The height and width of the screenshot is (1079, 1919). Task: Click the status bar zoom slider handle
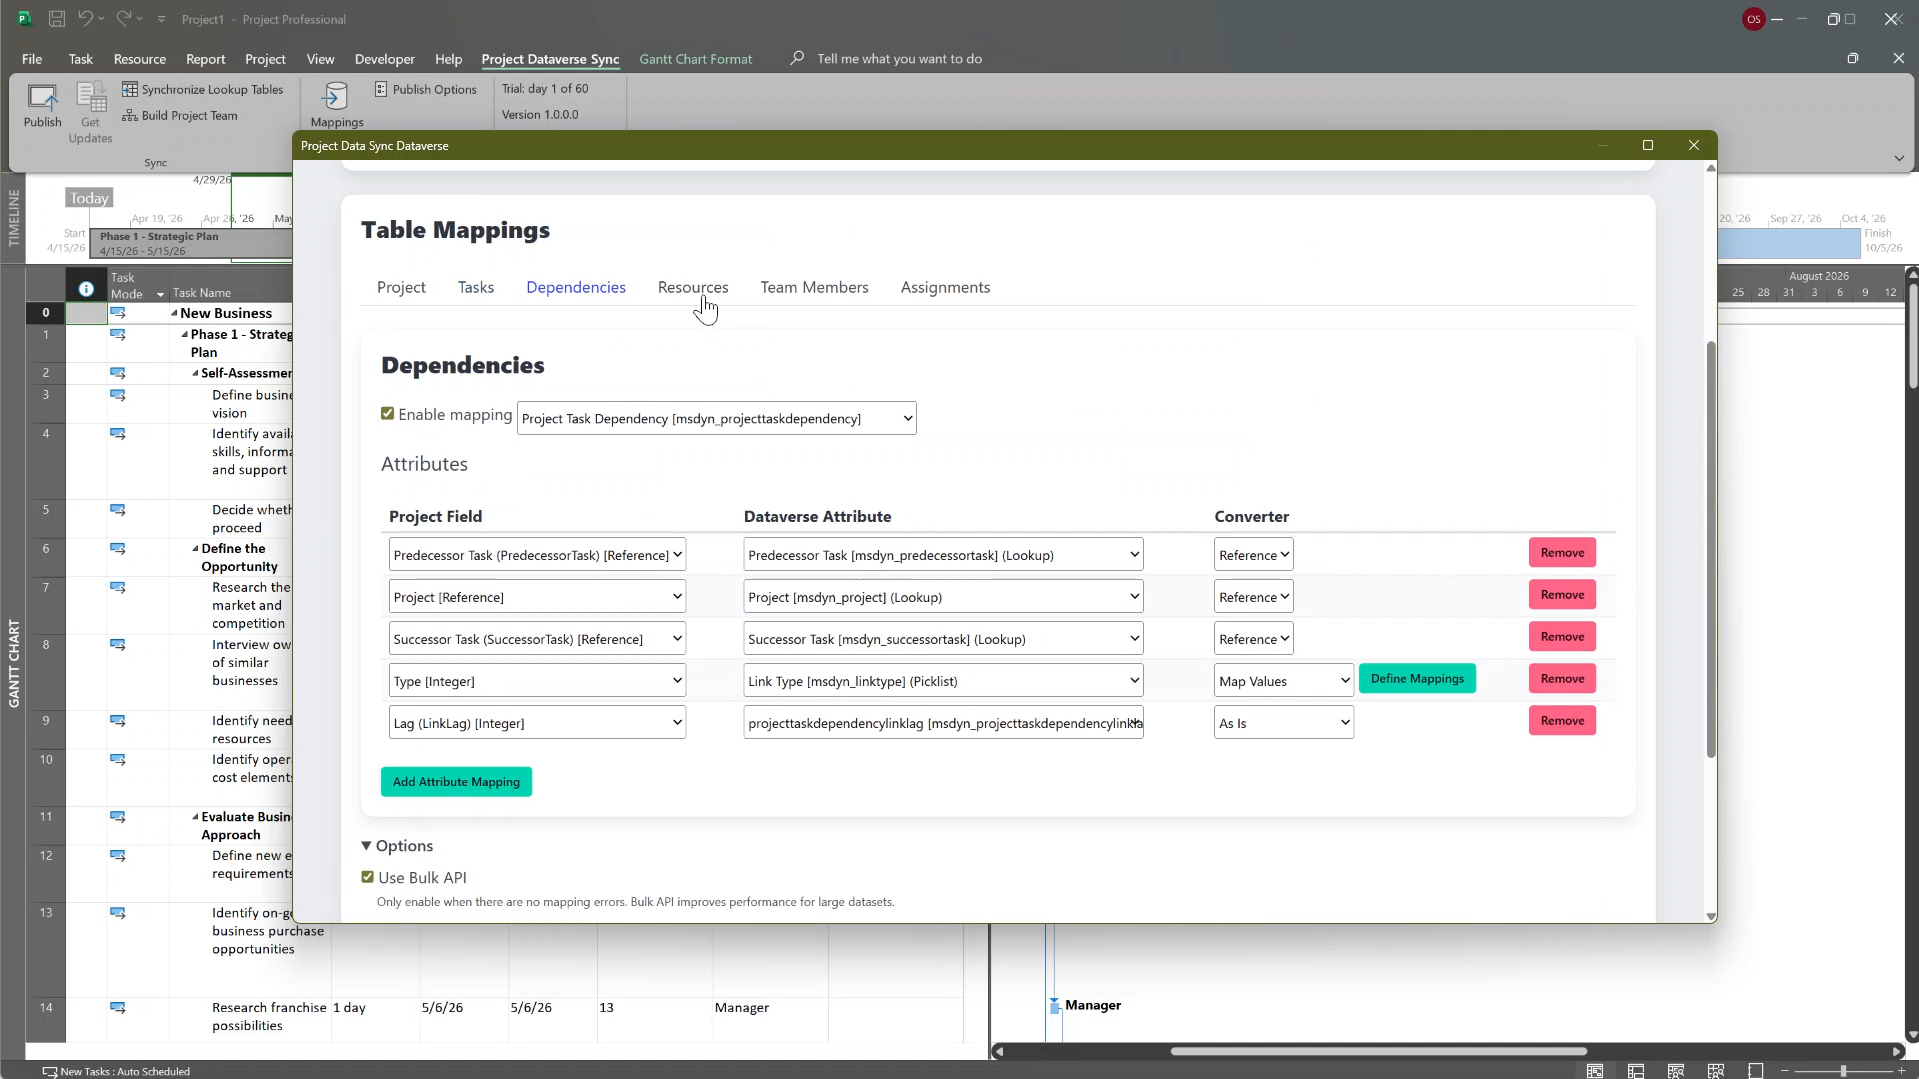pyautogui.click(x=1843, y=1071)
